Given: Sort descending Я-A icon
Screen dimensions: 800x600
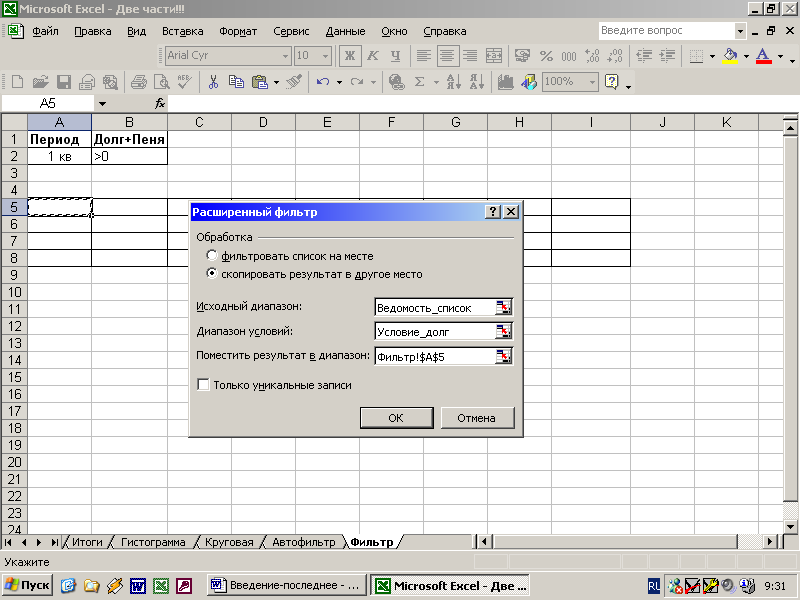Looking at the screenshot, I should click(477, 82).
